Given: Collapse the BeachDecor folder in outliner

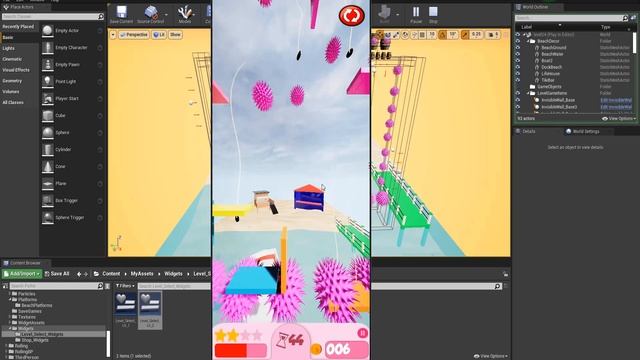Looking at the screenshot, I should 528,41.
